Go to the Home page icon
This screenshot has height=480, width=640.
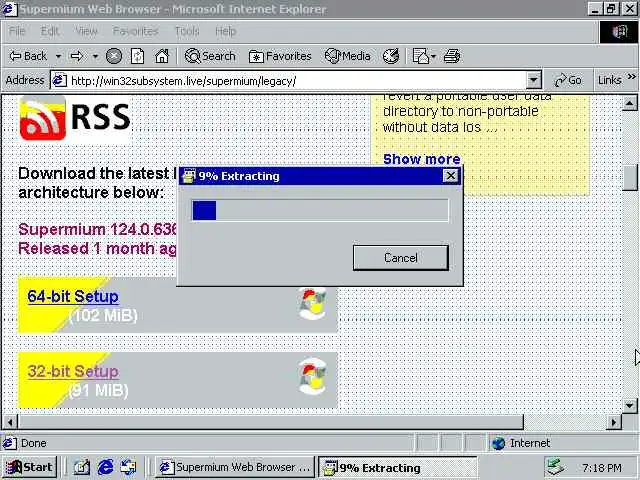pos(162,56)
